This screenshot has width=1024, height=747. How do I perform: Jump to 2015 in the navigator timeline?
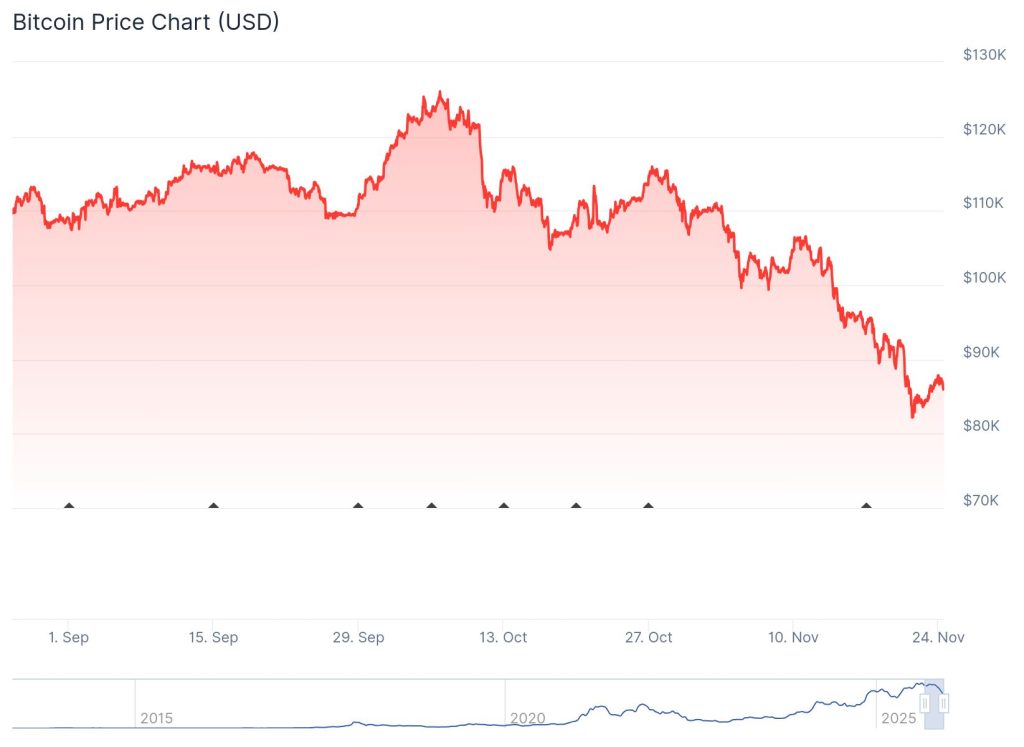point(156,718)
